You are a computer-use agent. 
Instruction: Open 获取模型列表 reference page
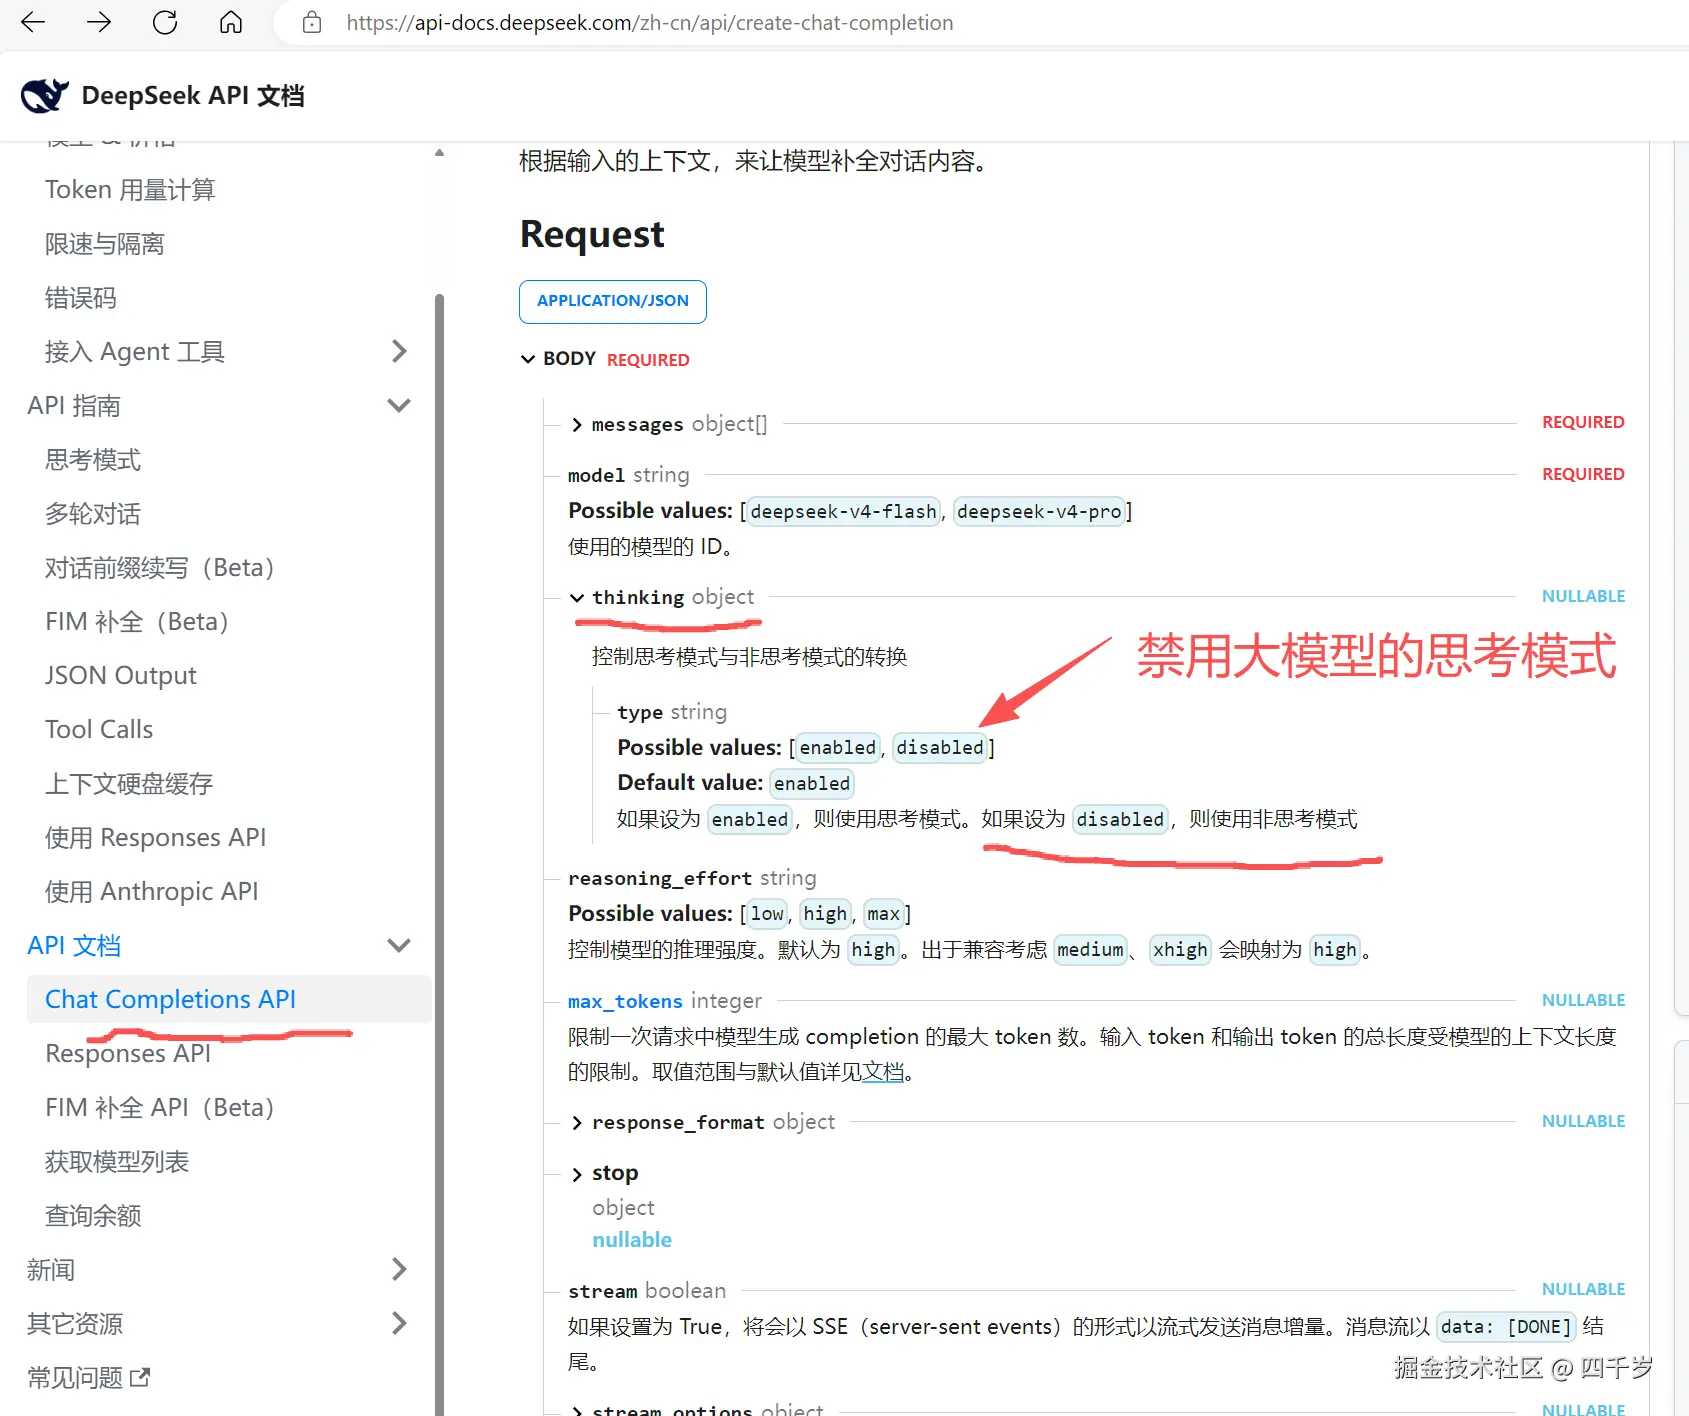117,1161
